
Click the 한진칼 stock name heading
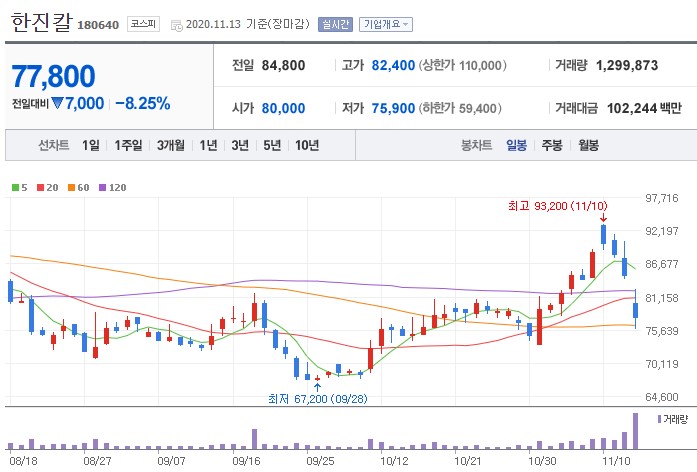click(41, 22)
